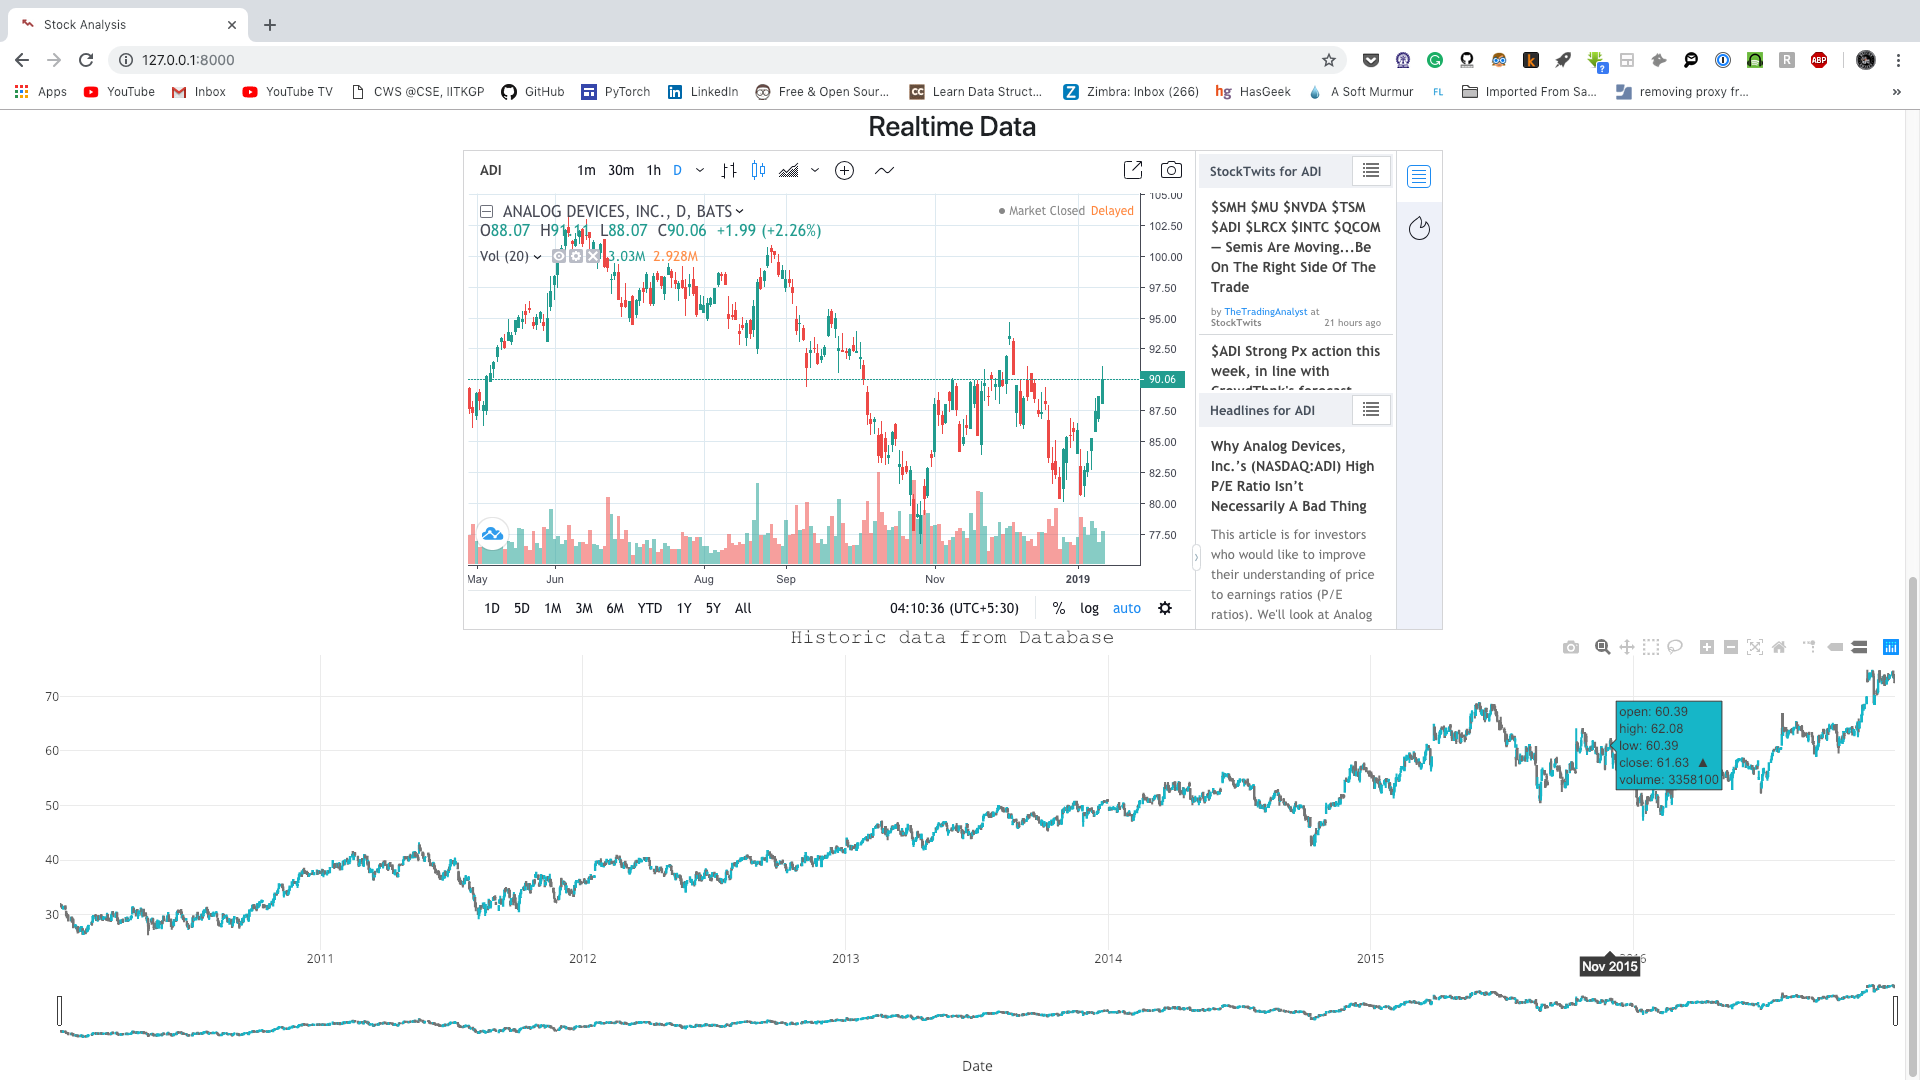Toggle Plotly compare data on hover
Image resolution: width=1920 pixels, height=1080 pixels.
[1859, 647]
